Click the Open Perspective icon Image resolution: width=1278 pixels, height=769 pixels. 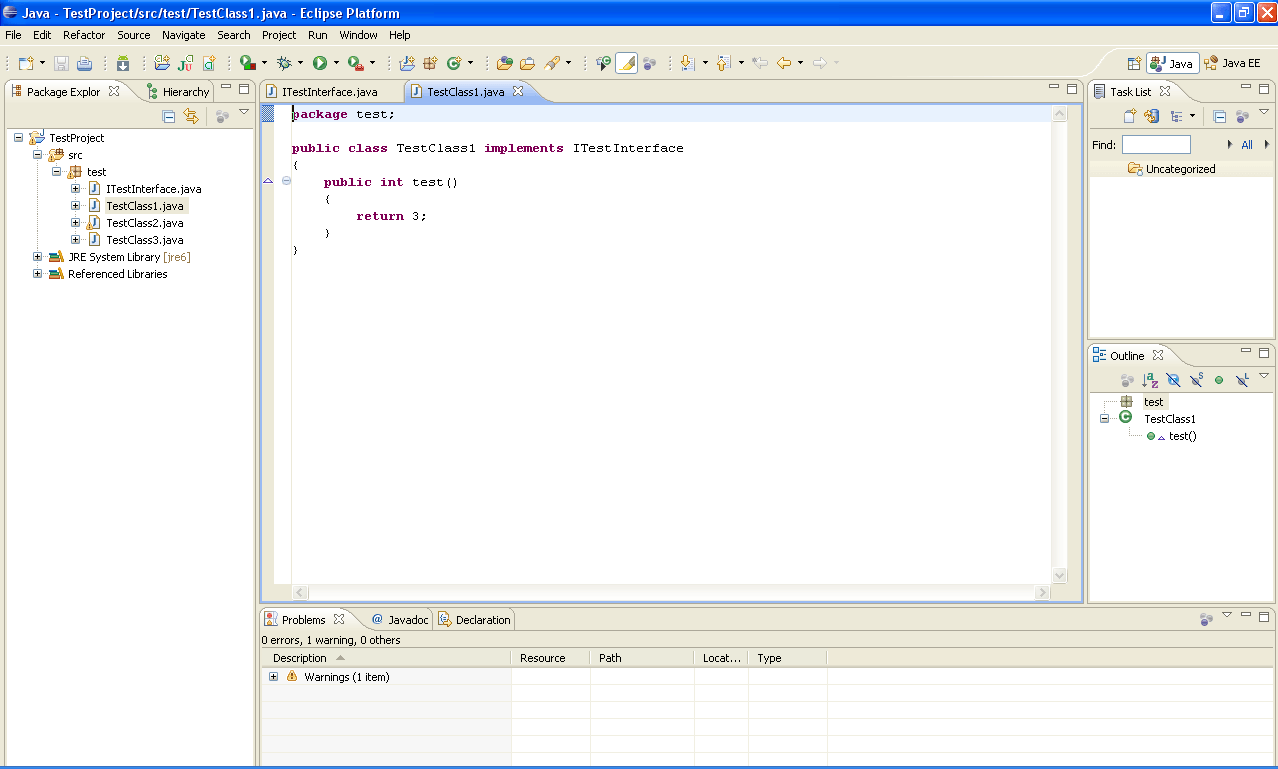(1134, 63)
